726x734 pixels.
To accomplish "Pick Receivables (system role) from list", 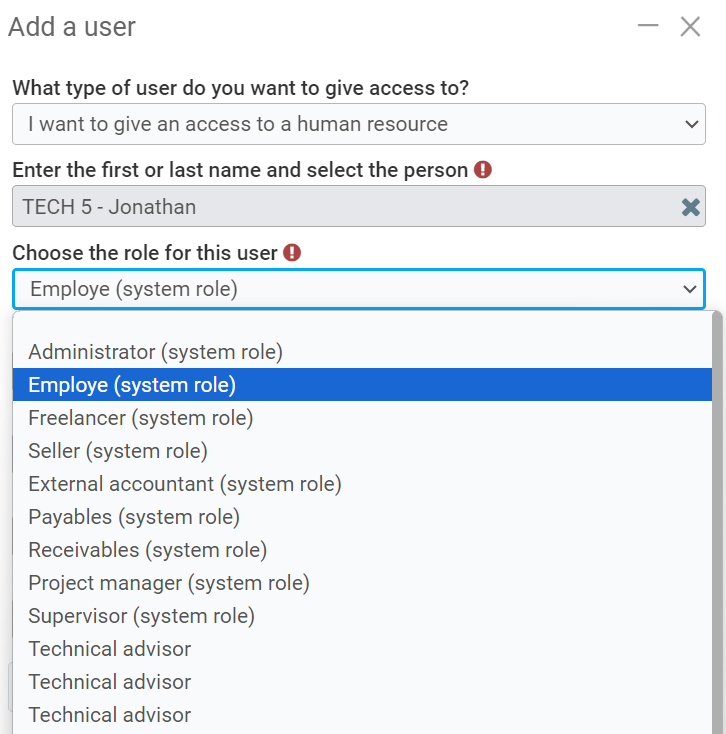I will pos(148,550).
